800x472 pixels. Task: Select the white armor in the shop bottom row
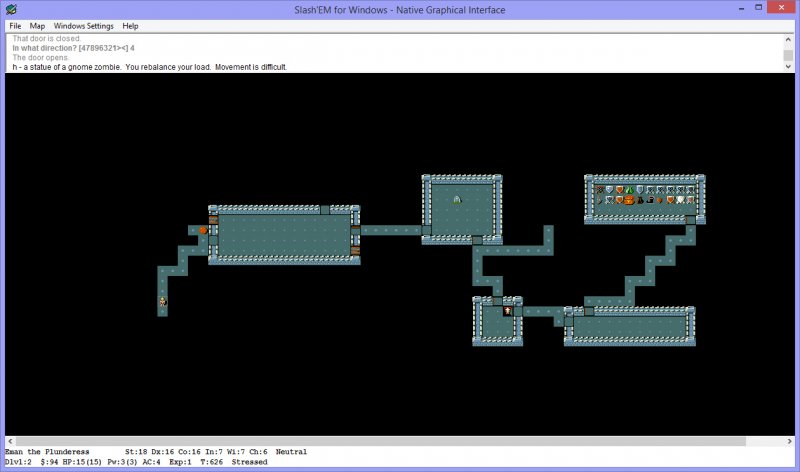(x=680, y=200)
